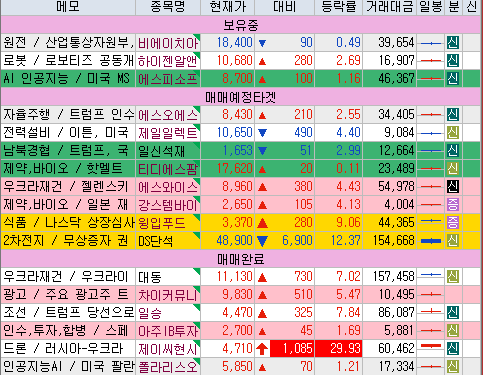Screen dimensions: 483x375
Task: Select stock name 티디에스팜
Action: coord(168,169)
